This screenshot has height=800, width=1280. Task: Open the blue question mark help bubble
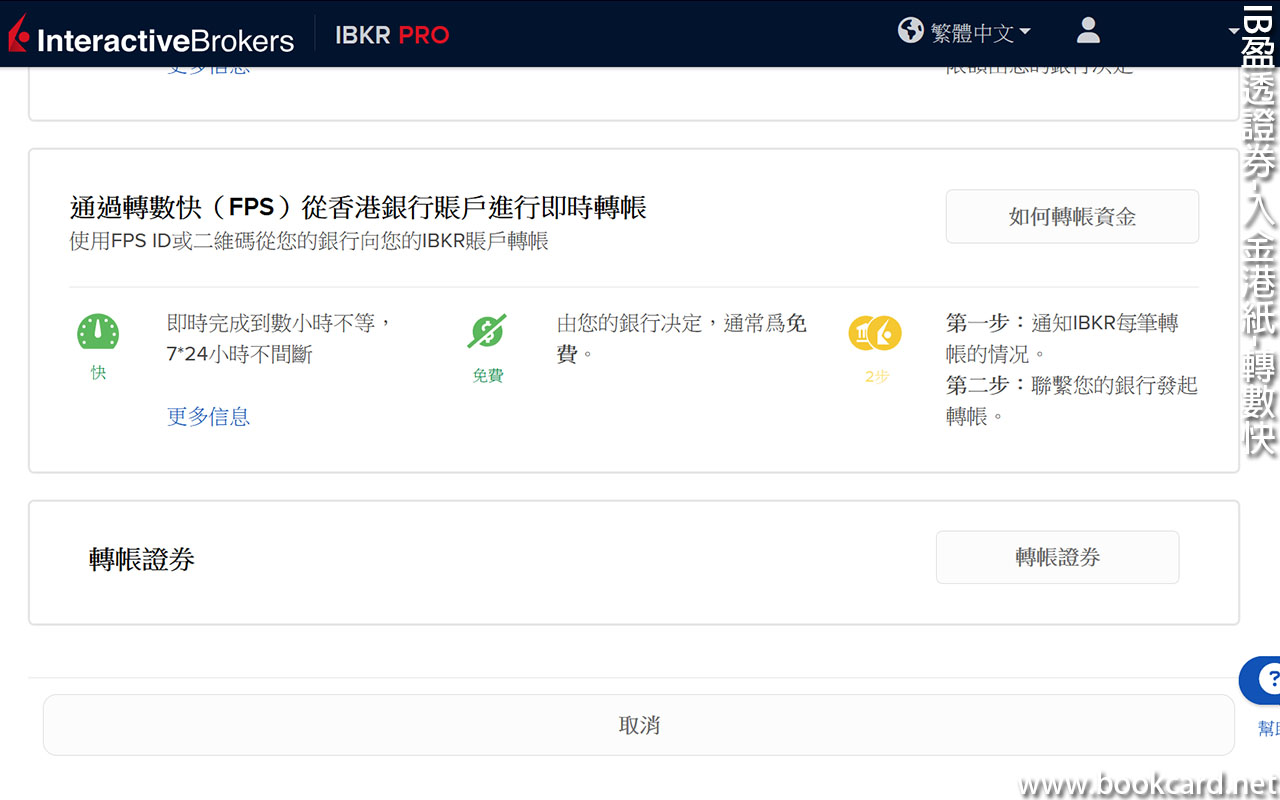1264,681
